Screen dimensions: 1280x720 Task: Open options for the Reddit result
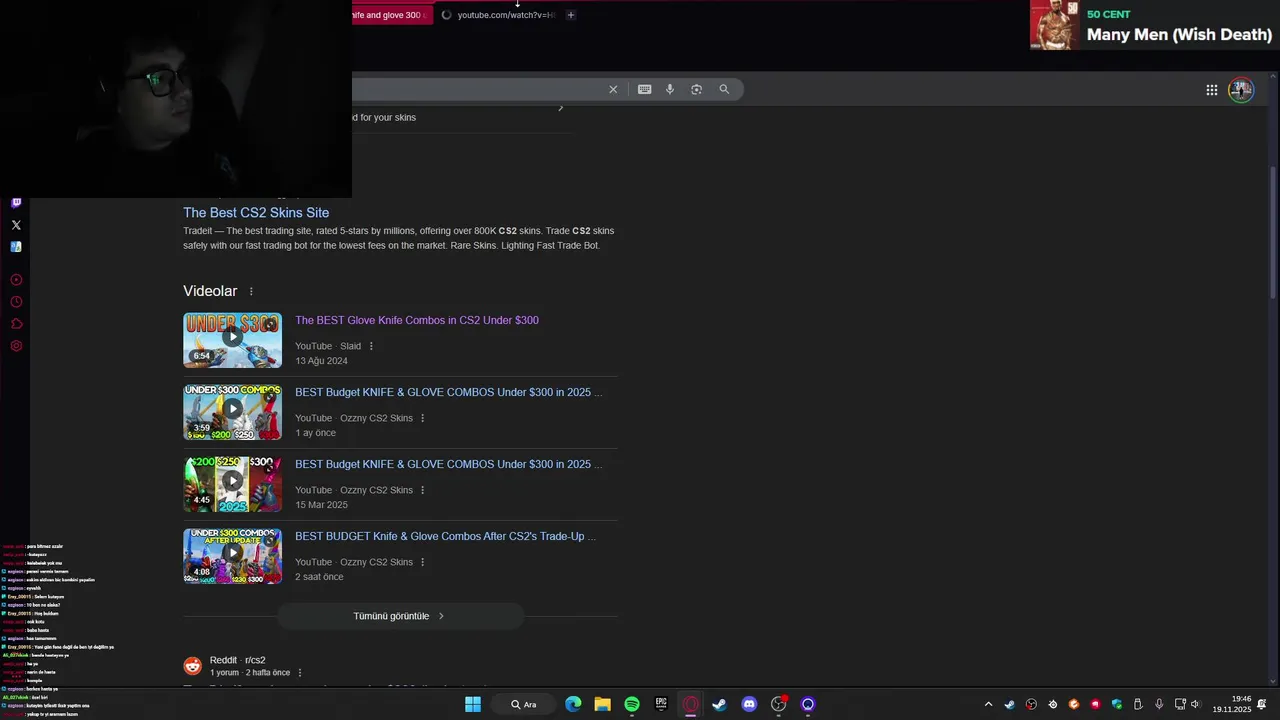pos(300,673)
